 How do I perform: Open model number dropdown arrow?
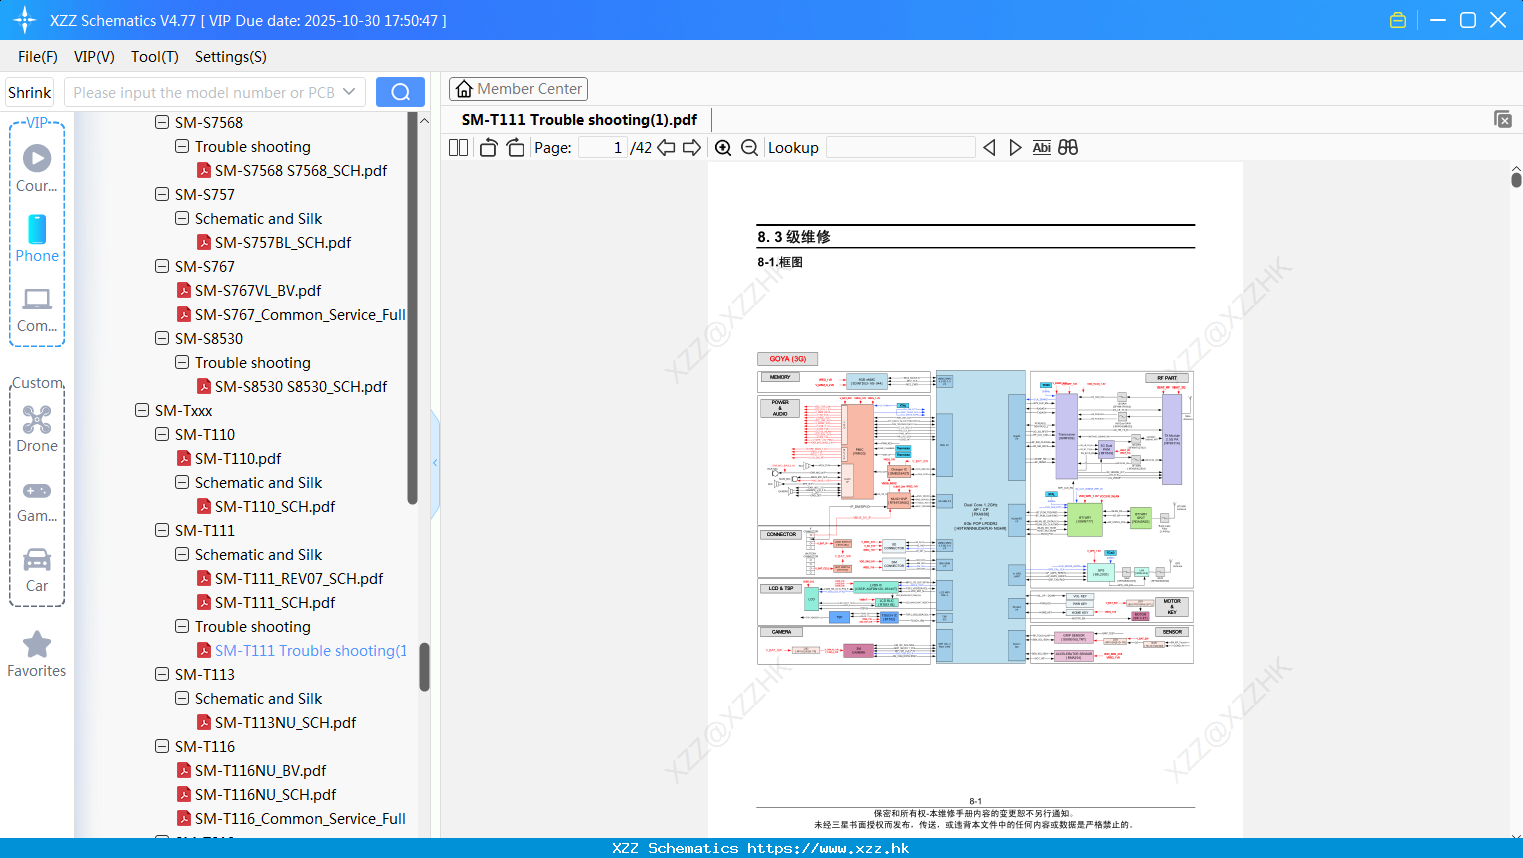coord(349,92)
